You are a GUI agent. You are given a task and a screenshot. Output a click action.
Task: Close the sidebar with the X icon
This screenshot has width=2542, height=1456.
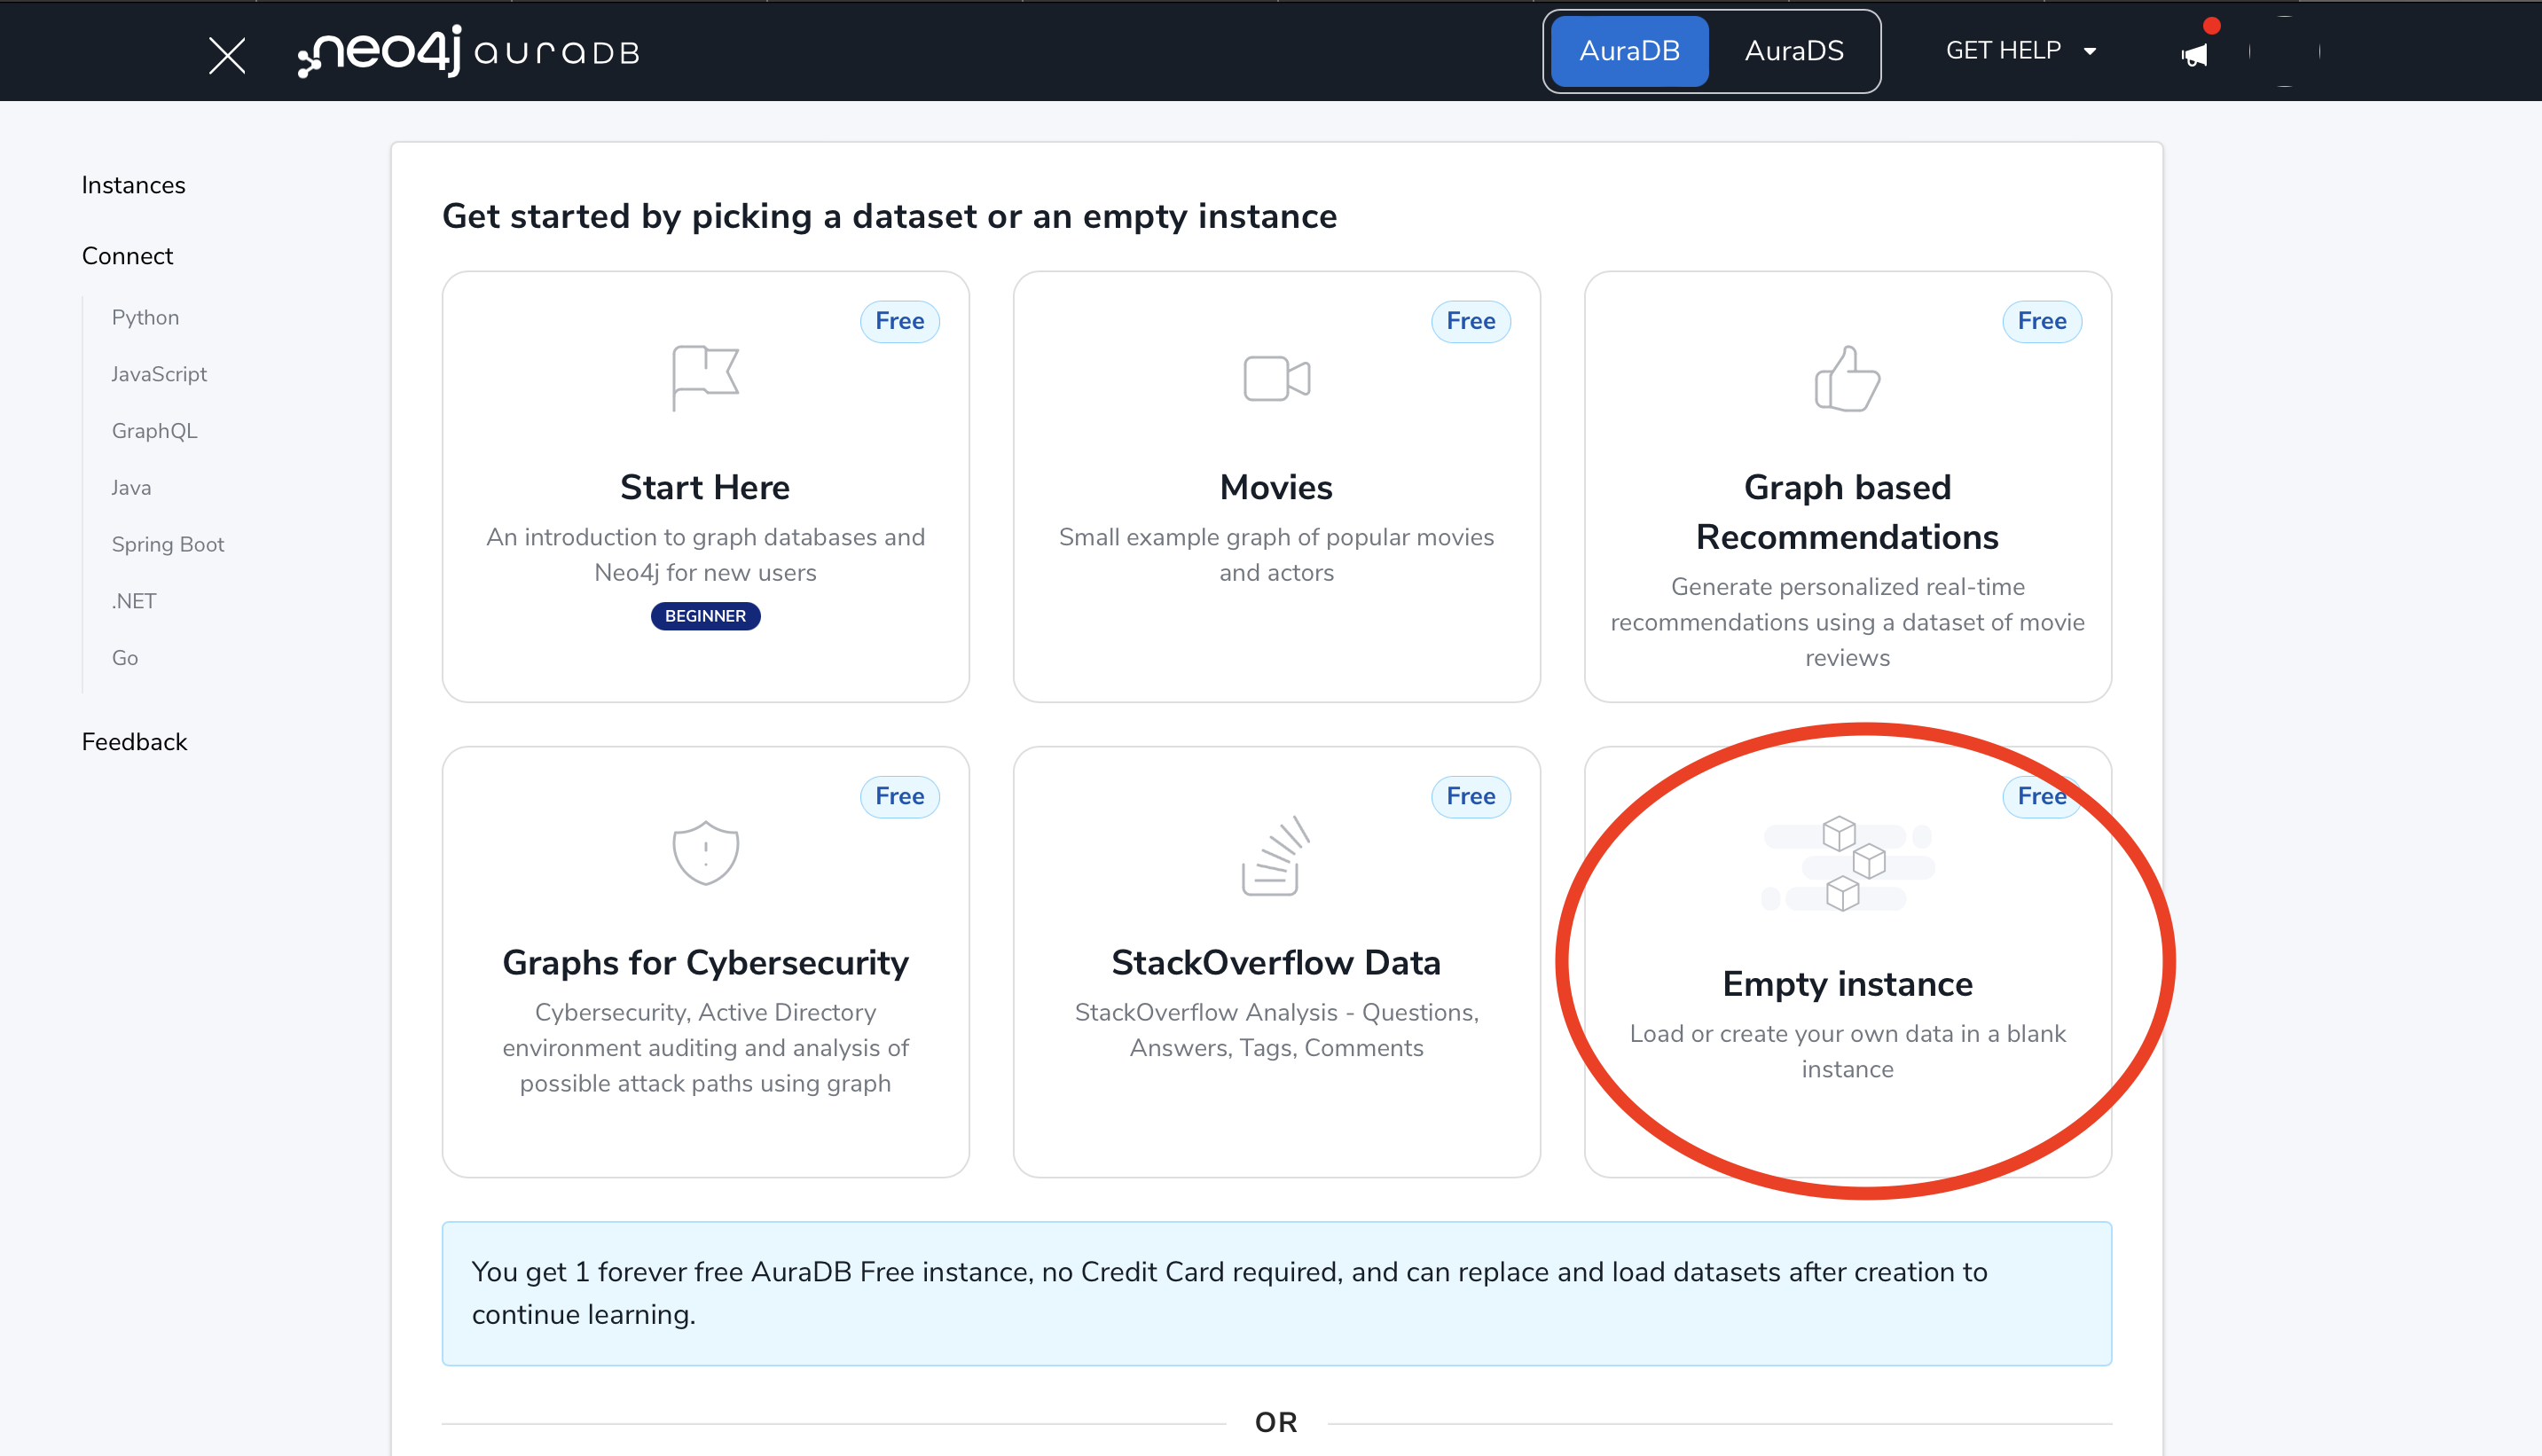227,55
